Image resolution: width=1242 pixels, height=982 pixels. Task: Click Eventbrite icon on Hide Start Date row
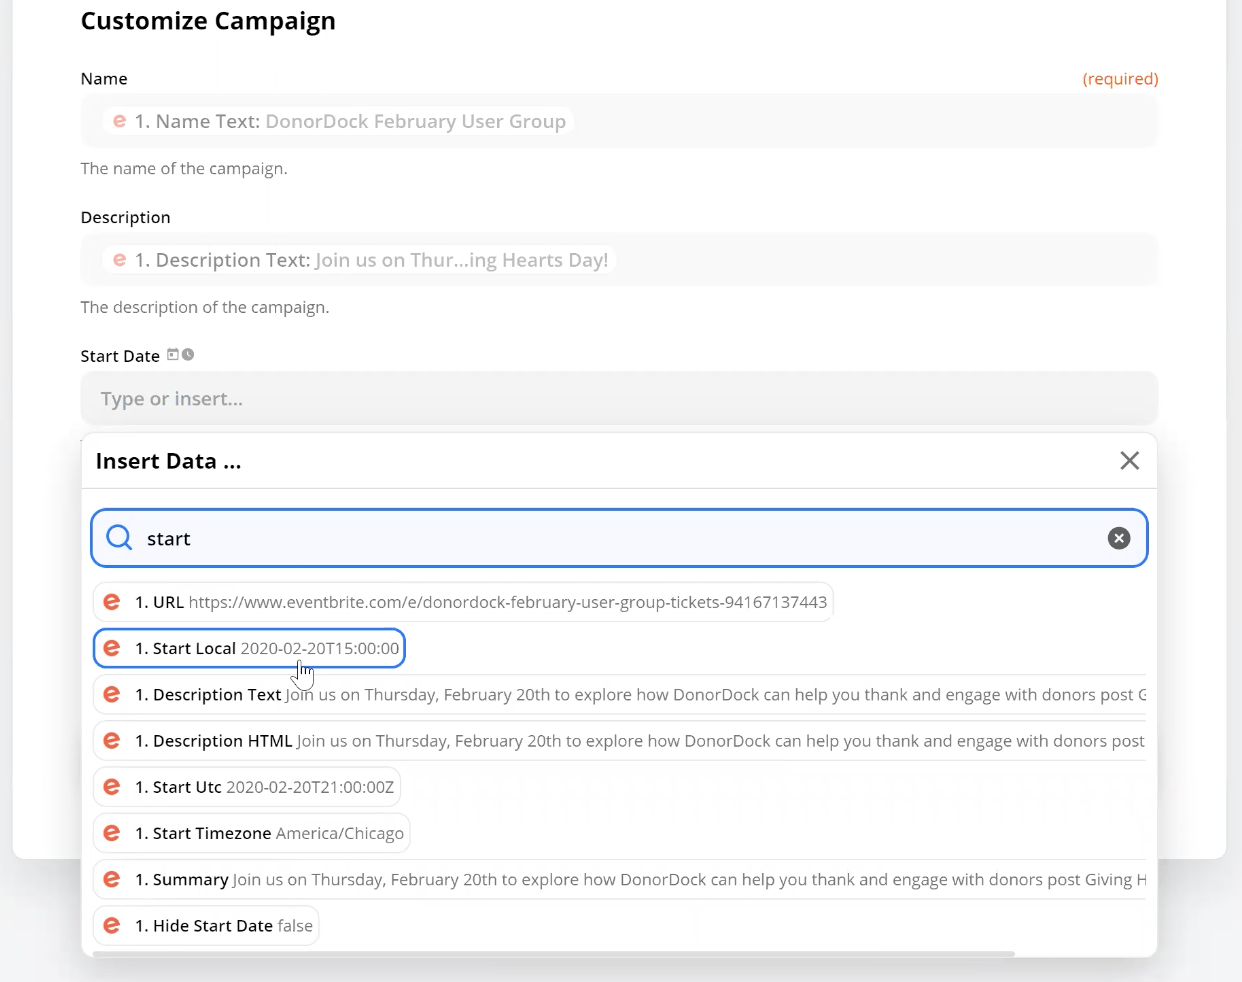click(112, 925)
